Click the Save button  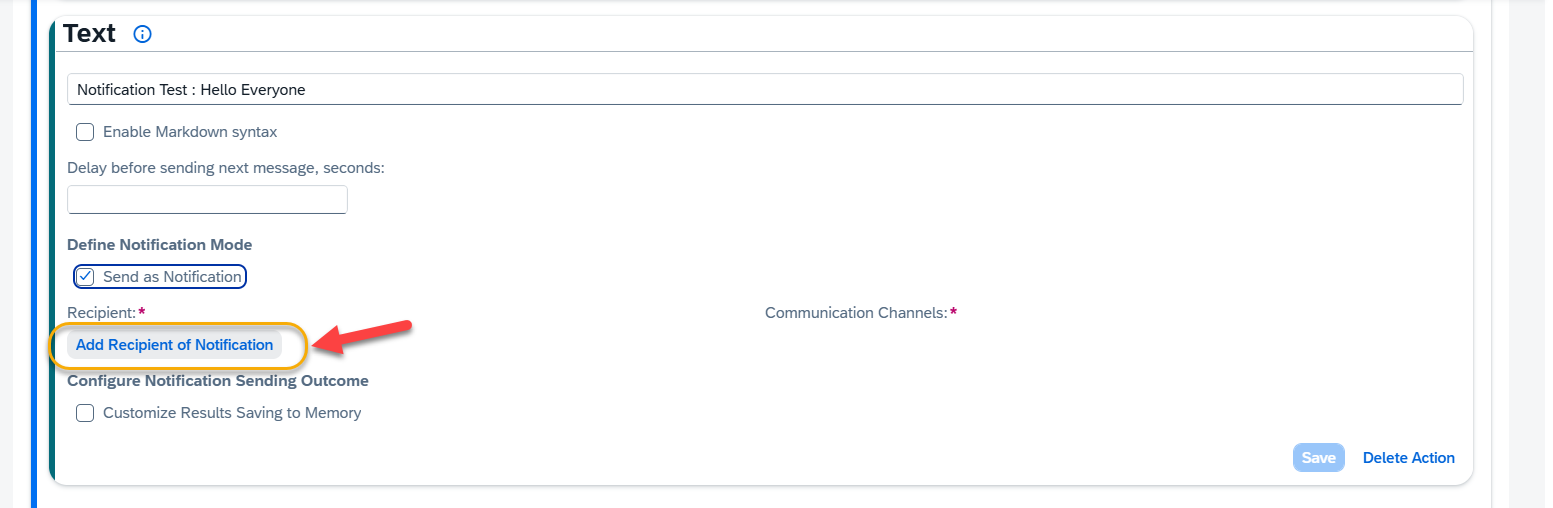click(1318, 458)
